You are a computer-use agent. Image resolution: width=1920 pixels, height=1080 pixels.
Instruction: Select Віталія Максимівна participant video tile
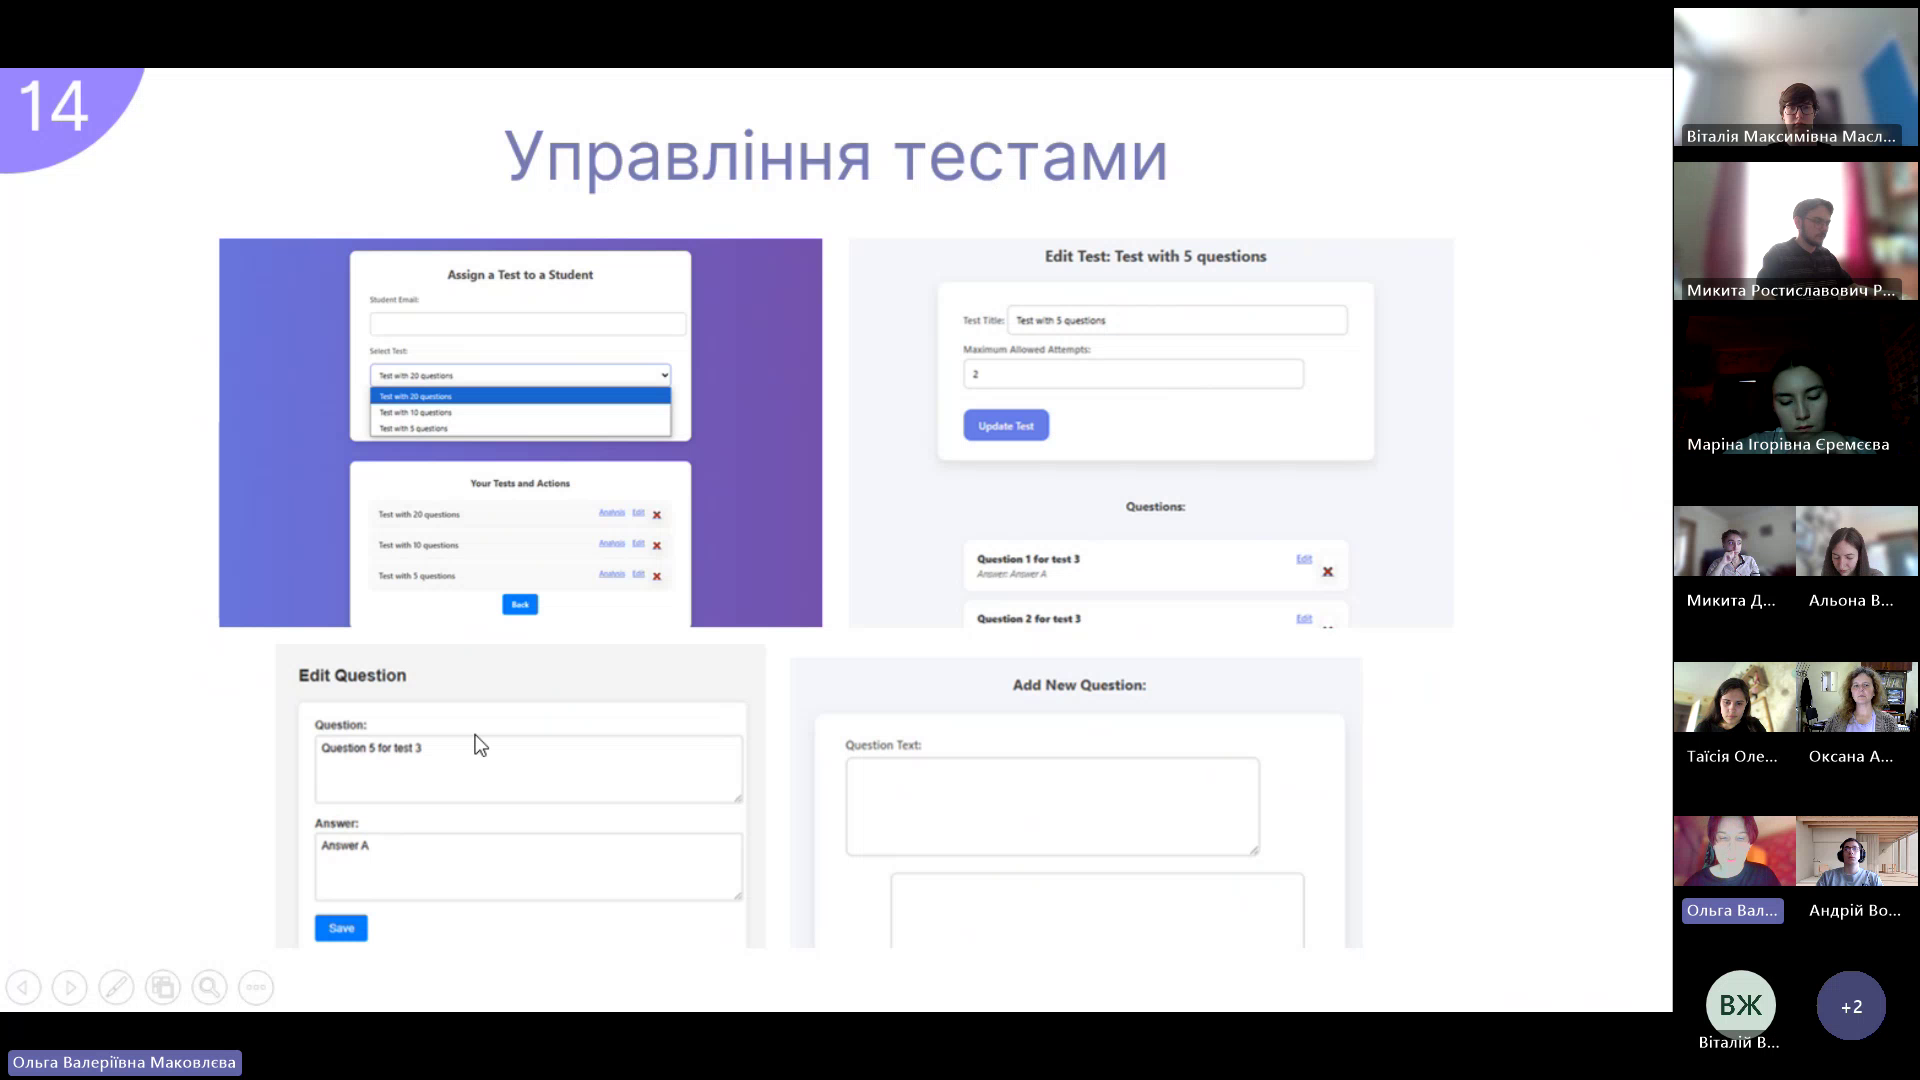[x=1796, y=78]
